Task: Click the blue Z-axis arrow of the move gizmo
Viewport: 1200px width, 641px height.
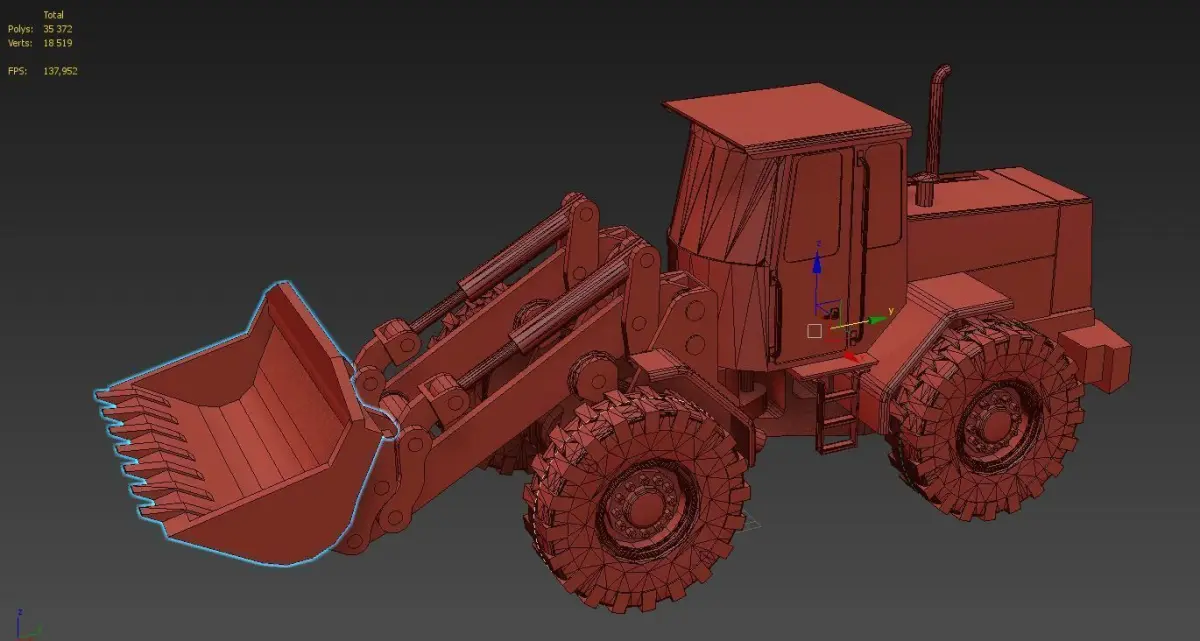Action: point(817,262)
